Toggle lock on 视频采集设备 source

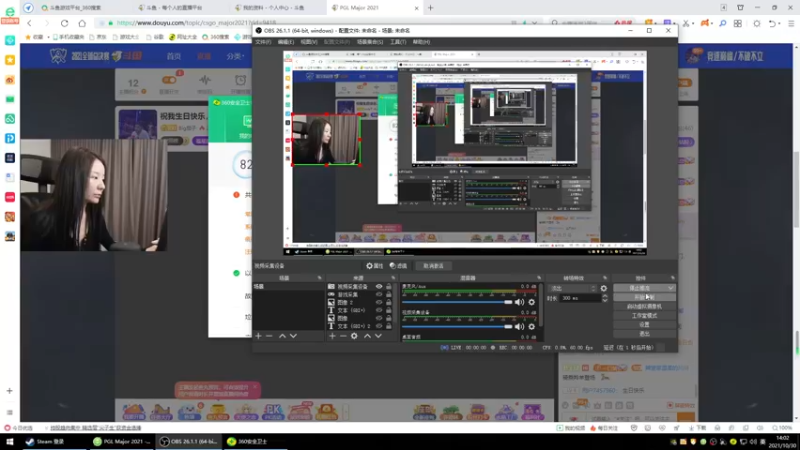[389, 287]
